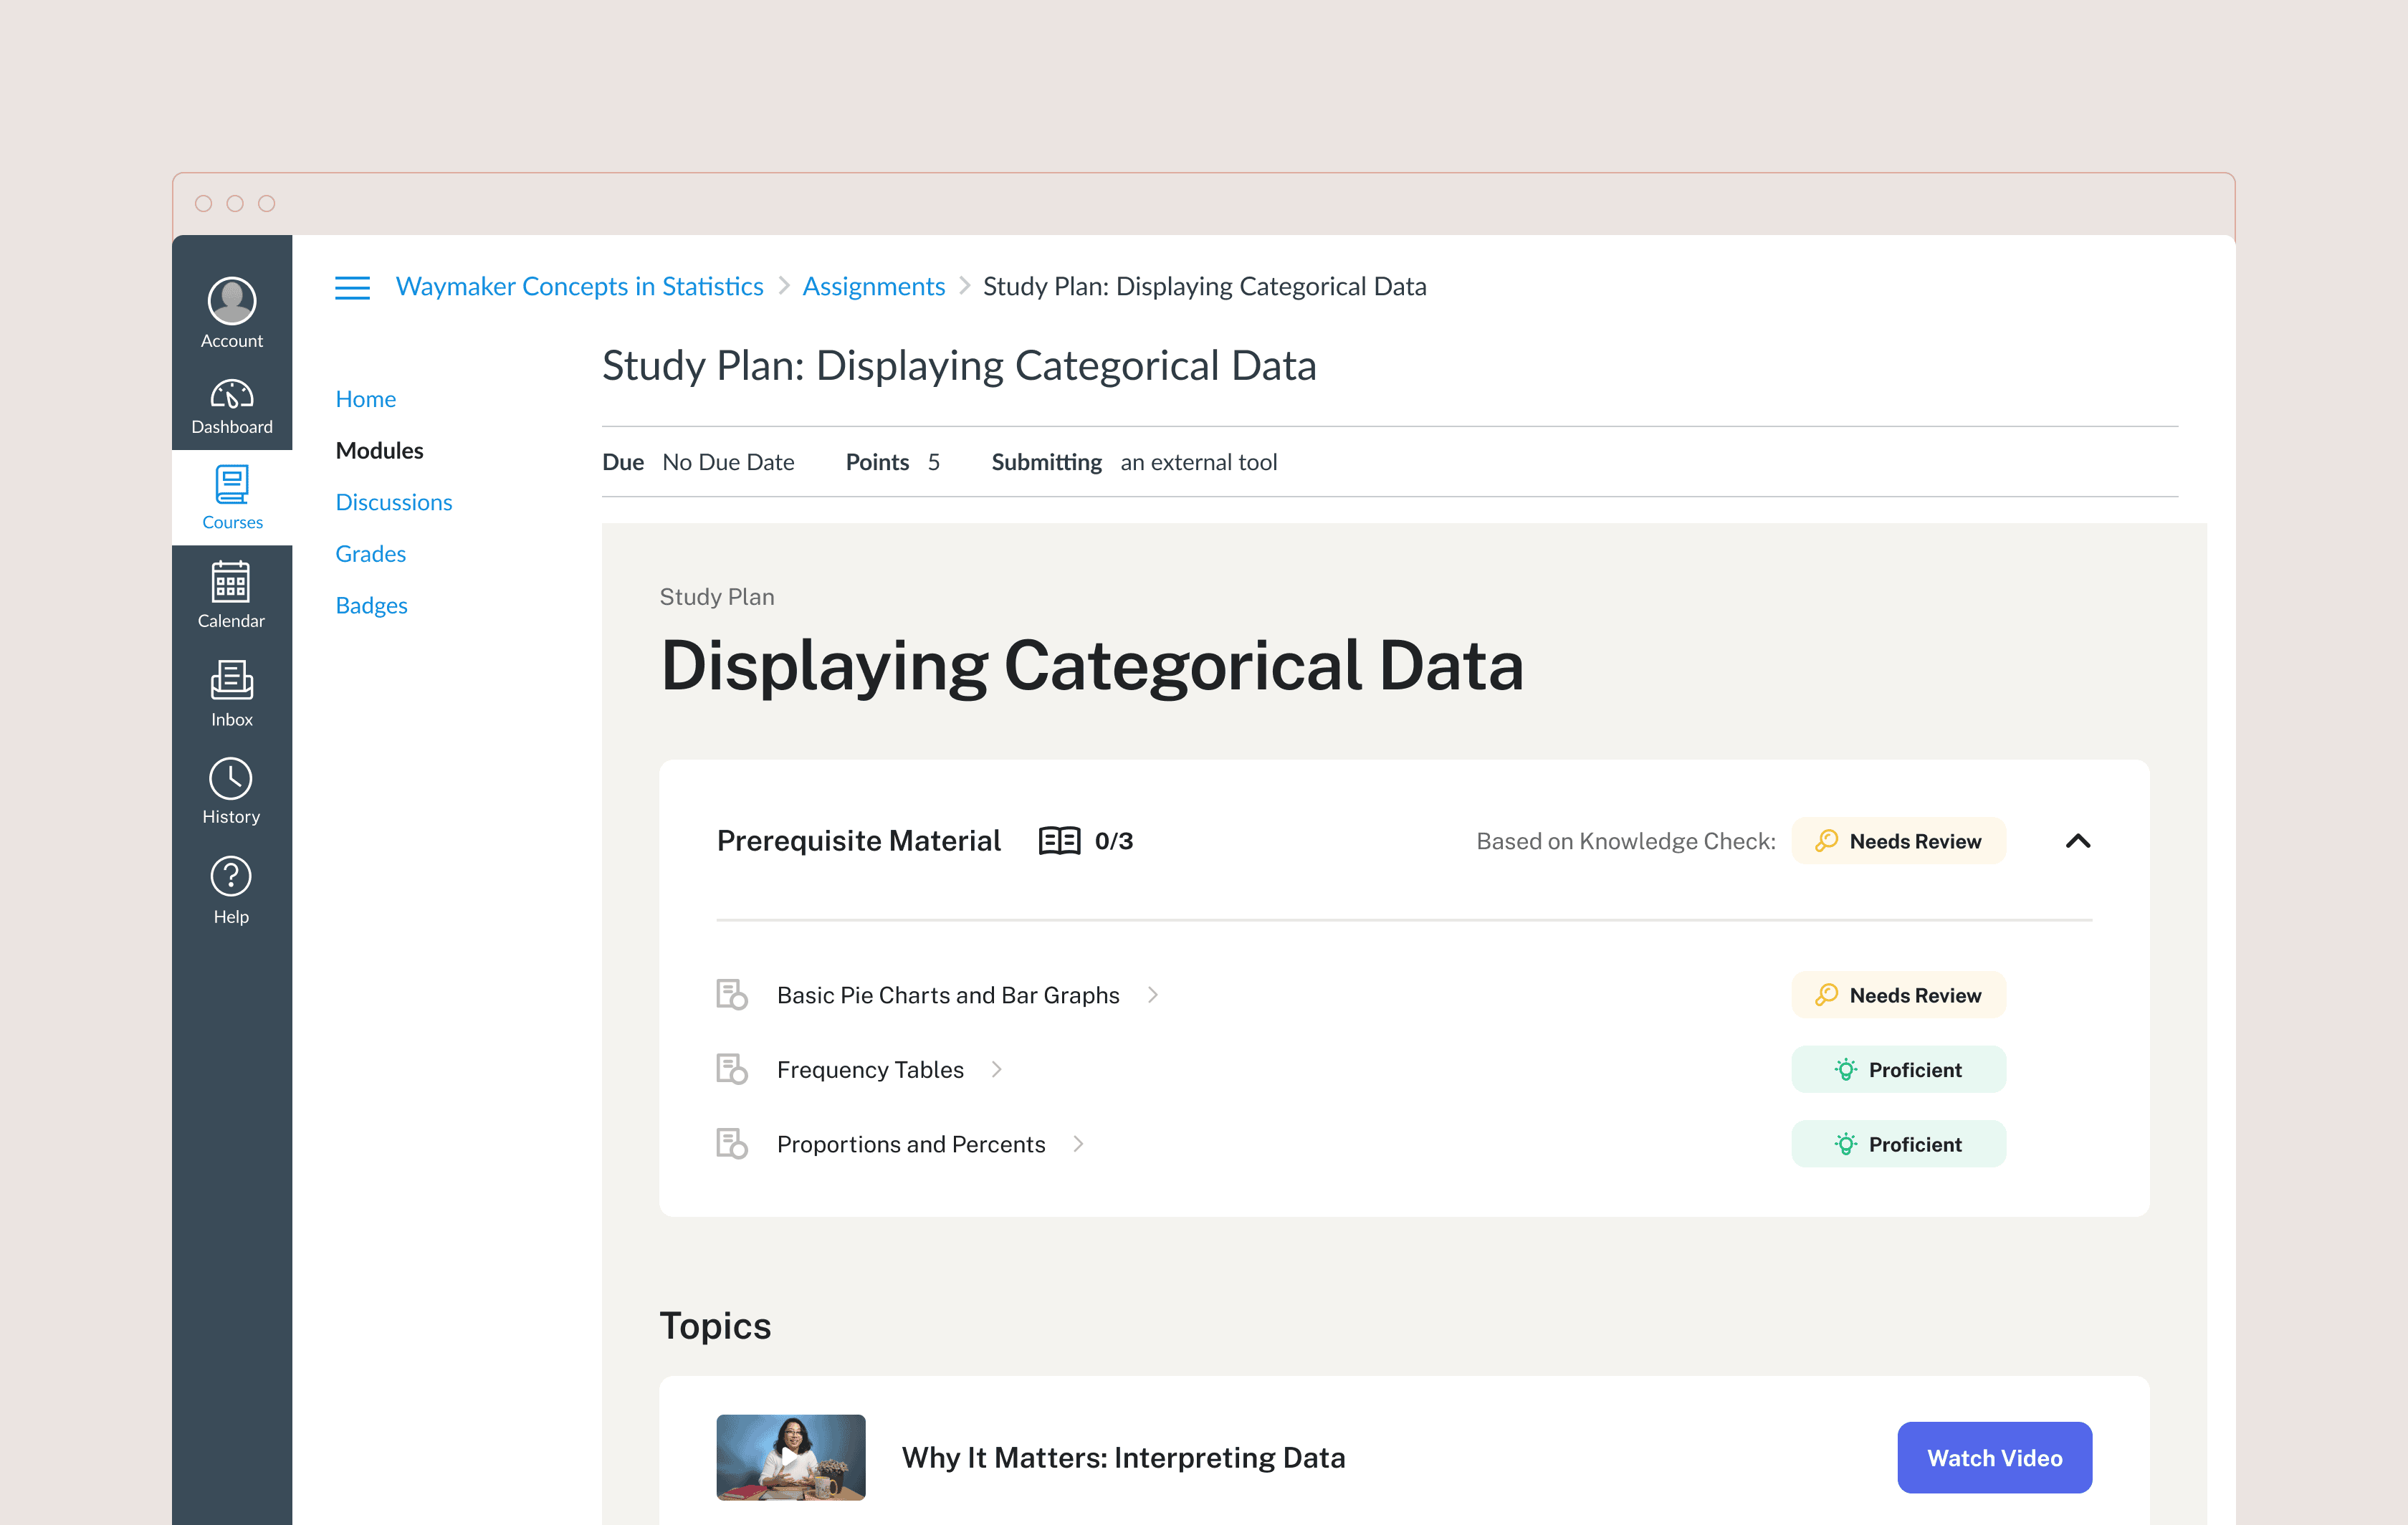
Task: Select Modules in course navigation
Action: click(x=379, y=451)
